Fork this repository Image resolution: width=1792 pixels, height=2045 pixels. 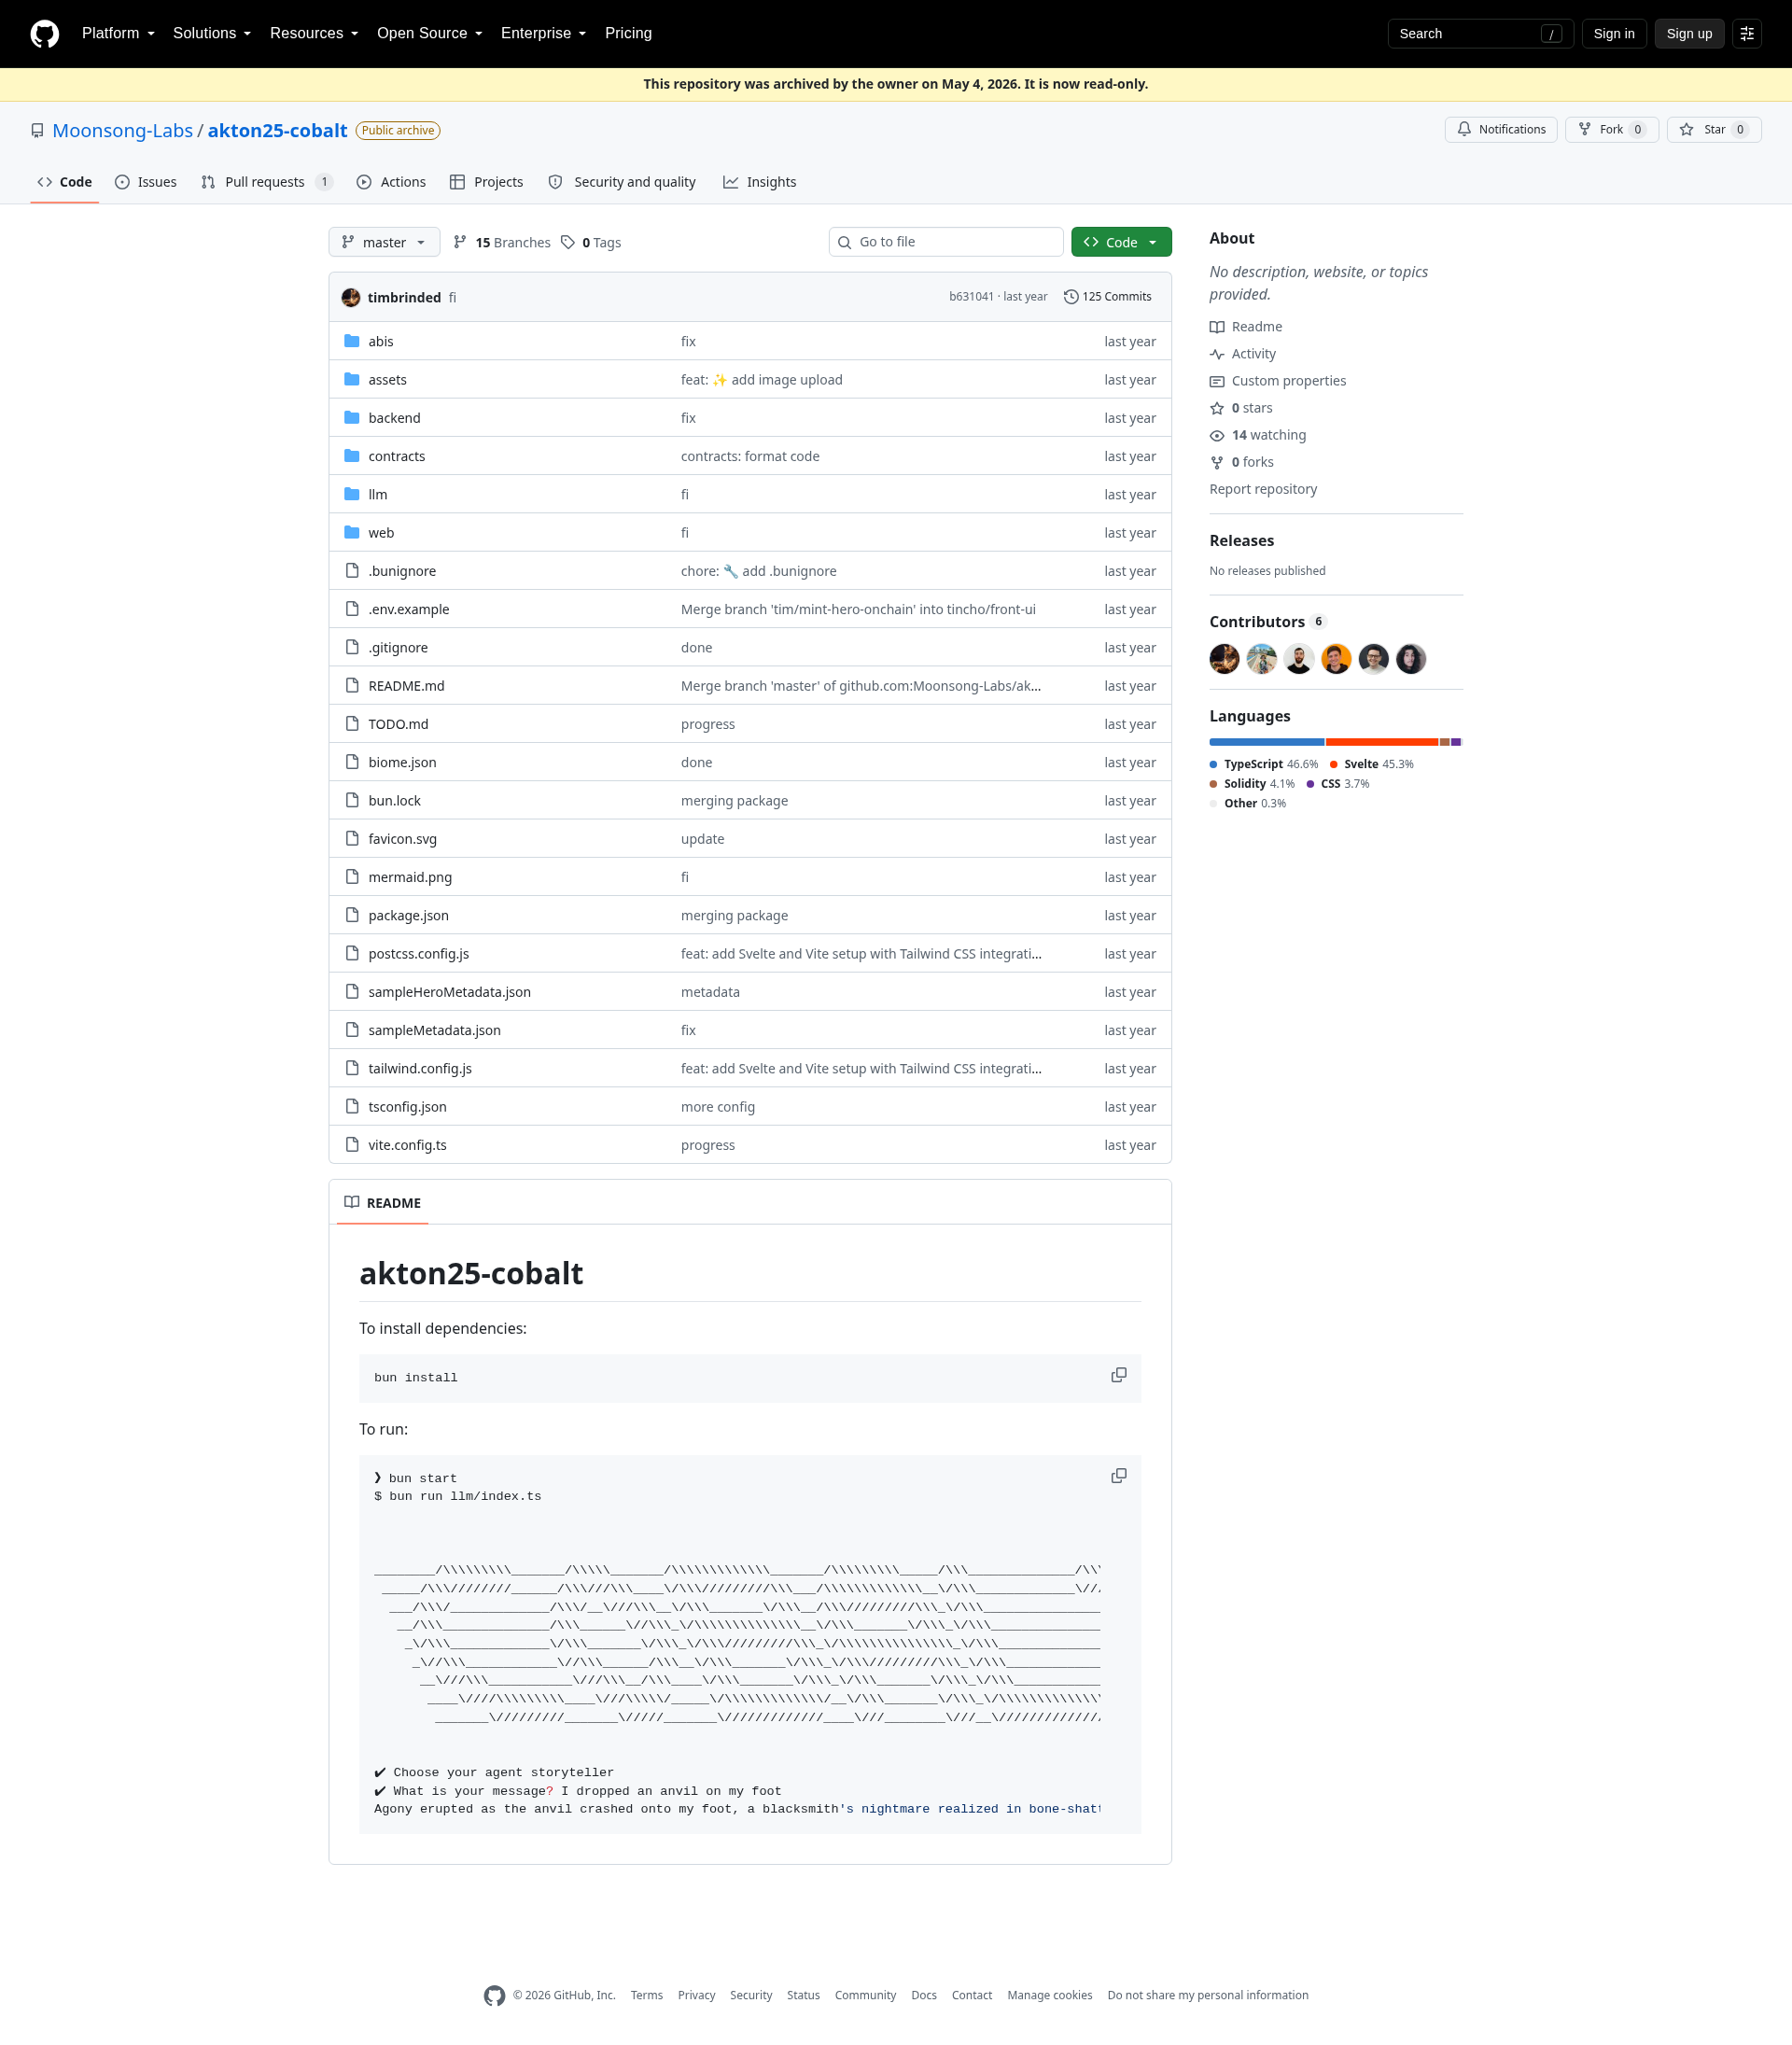[x=1611, y=129]
